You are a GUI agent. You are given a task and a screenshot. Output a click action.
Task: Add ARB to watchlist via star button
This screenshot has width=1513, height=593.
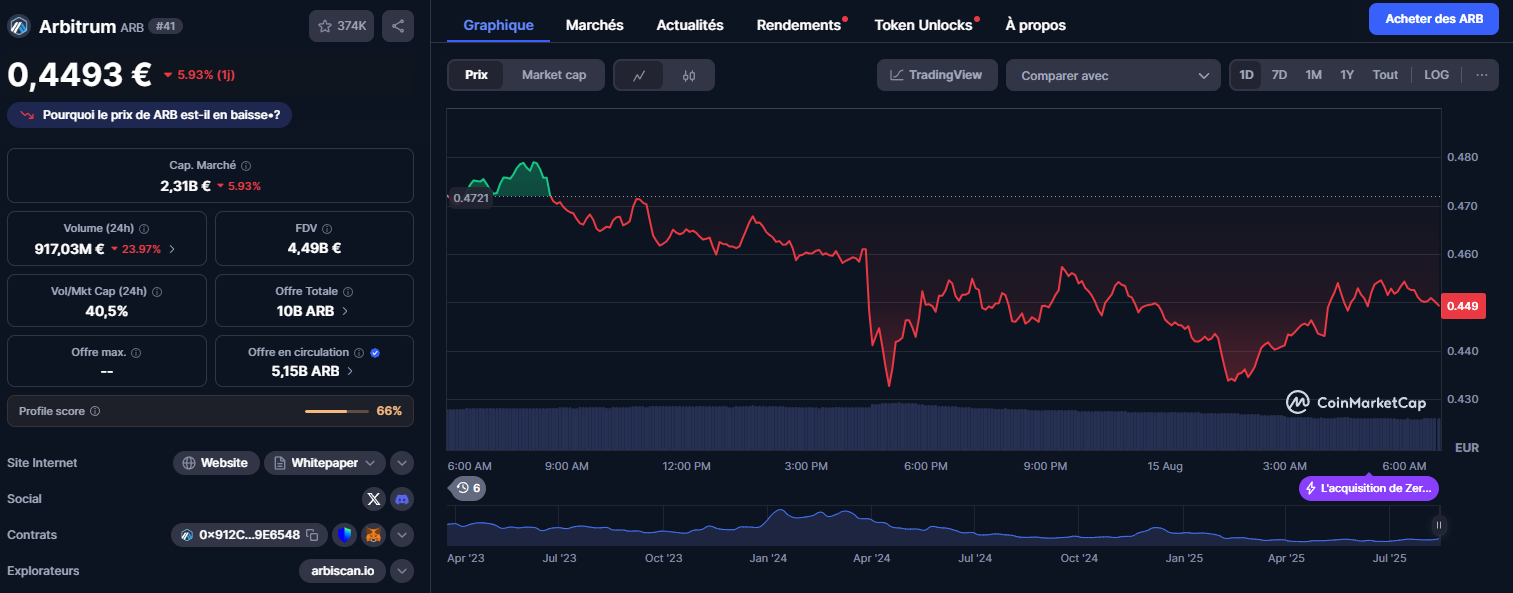click(341, 26)
